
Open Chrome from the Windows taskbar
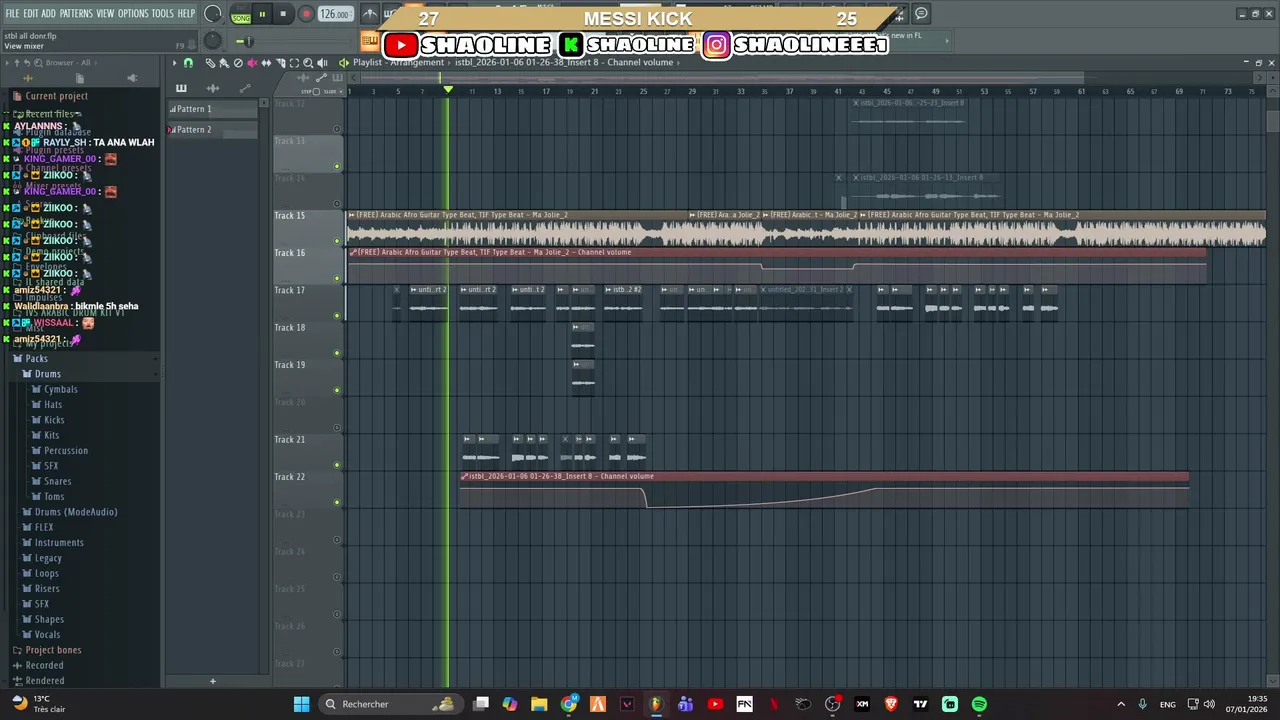coord(569,704)
